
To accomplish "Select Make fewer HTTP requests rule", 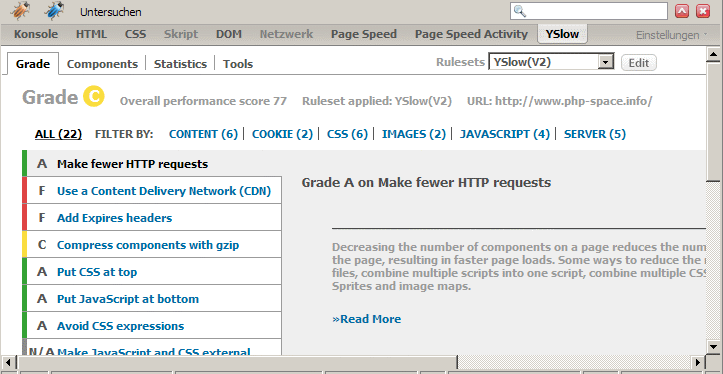I will click(152, 164).
